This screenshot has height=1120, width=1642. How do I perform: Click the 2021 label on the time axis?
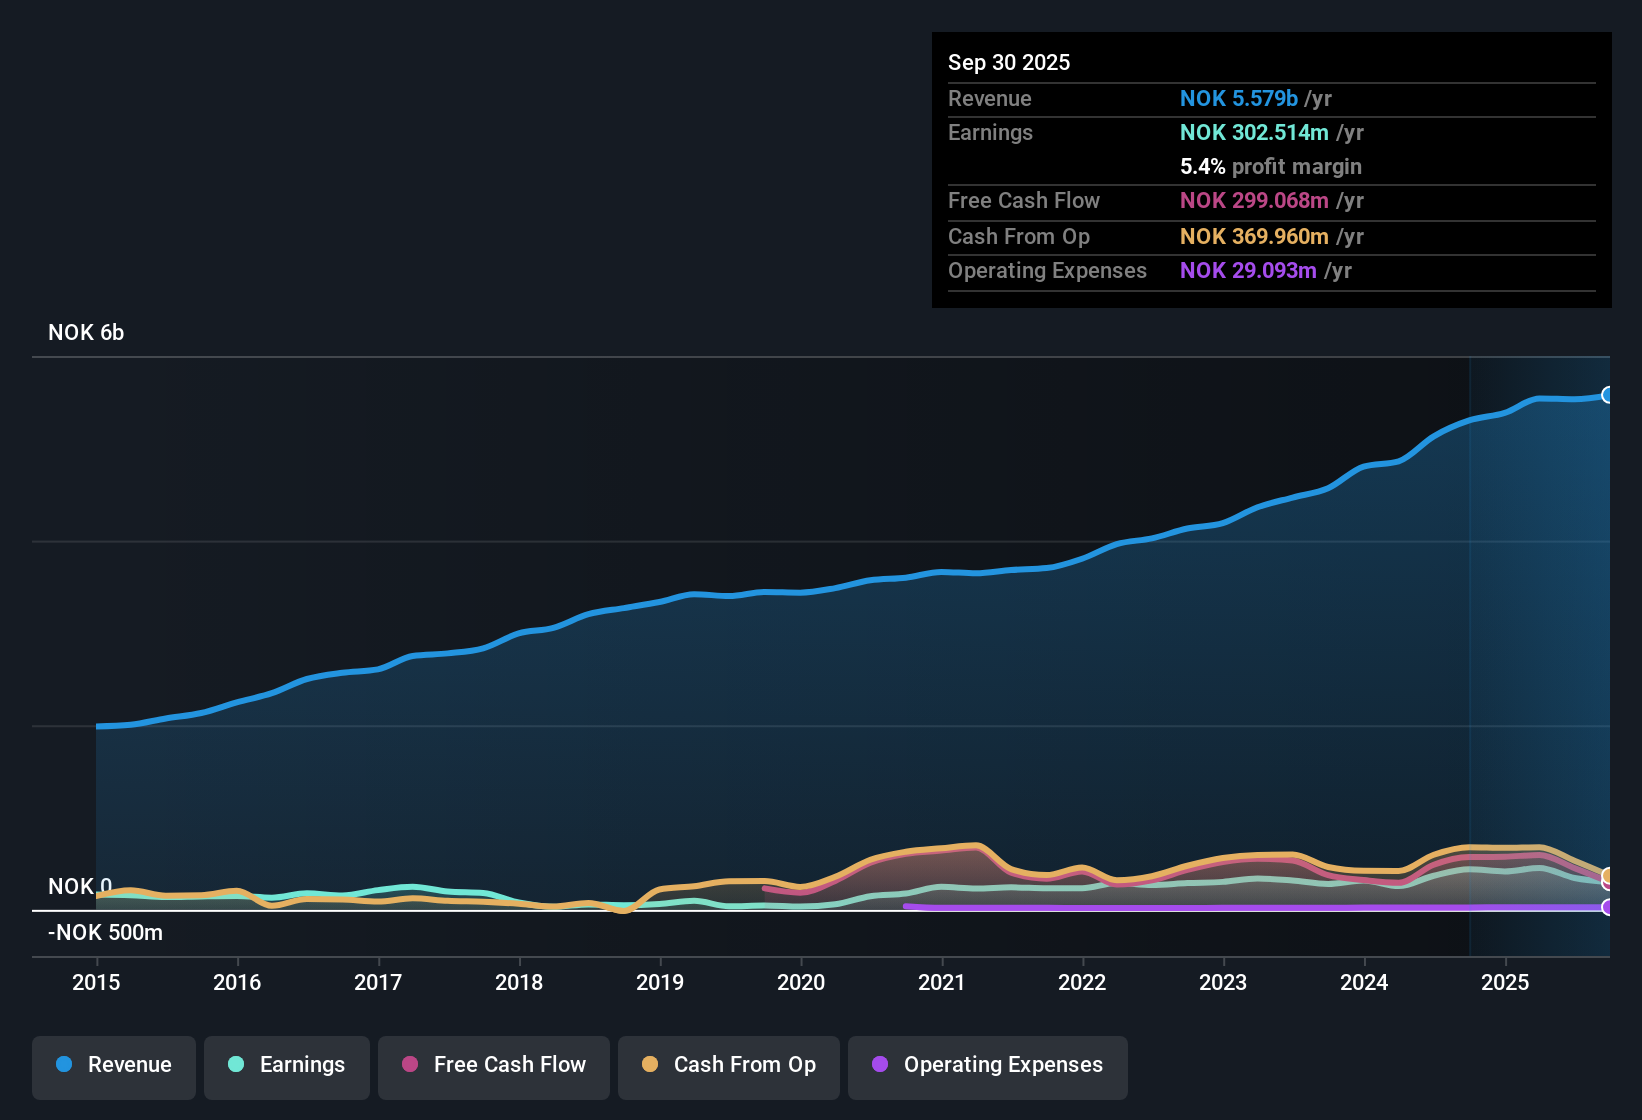(x=941, y=983)
